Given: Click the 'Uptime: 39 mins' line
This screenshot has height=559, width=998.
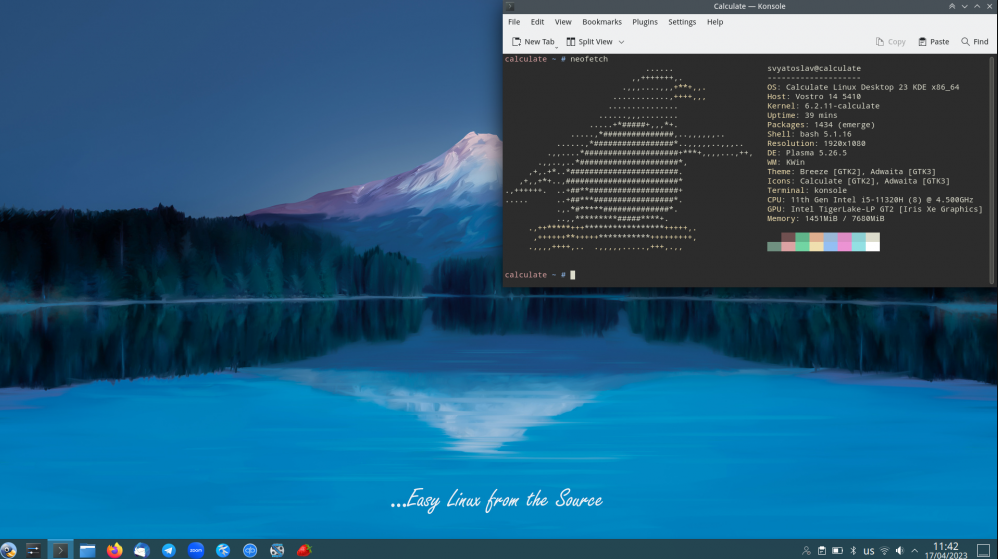Looking at the screenshot, I should [x=802, y=115].
